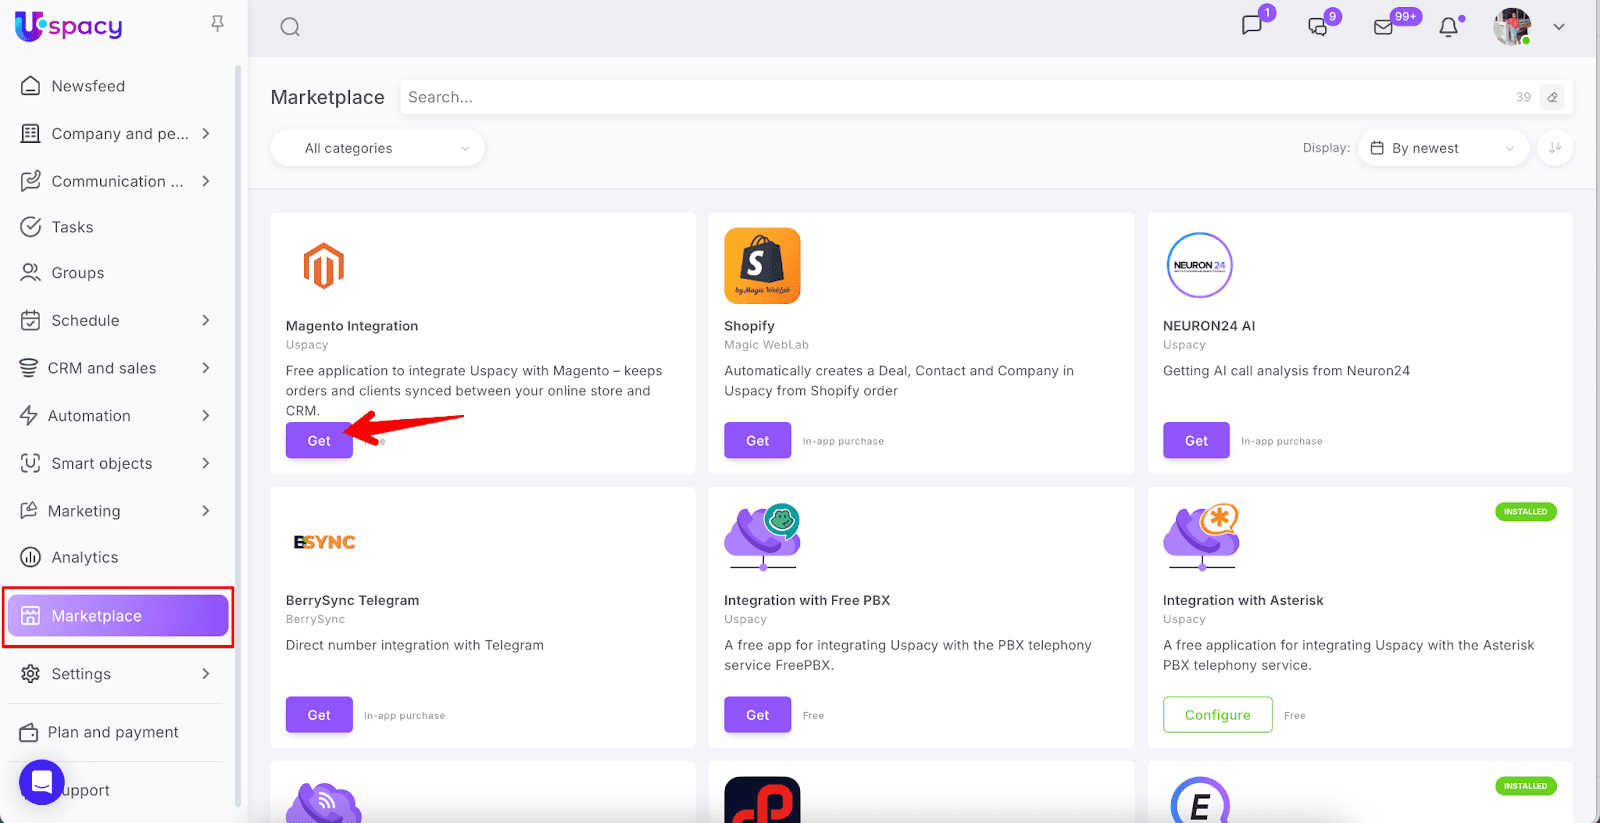Click the CRM and sales stack icon
Image resolution: width=1600 pixels, height=823 pixels.
[29, 368]
